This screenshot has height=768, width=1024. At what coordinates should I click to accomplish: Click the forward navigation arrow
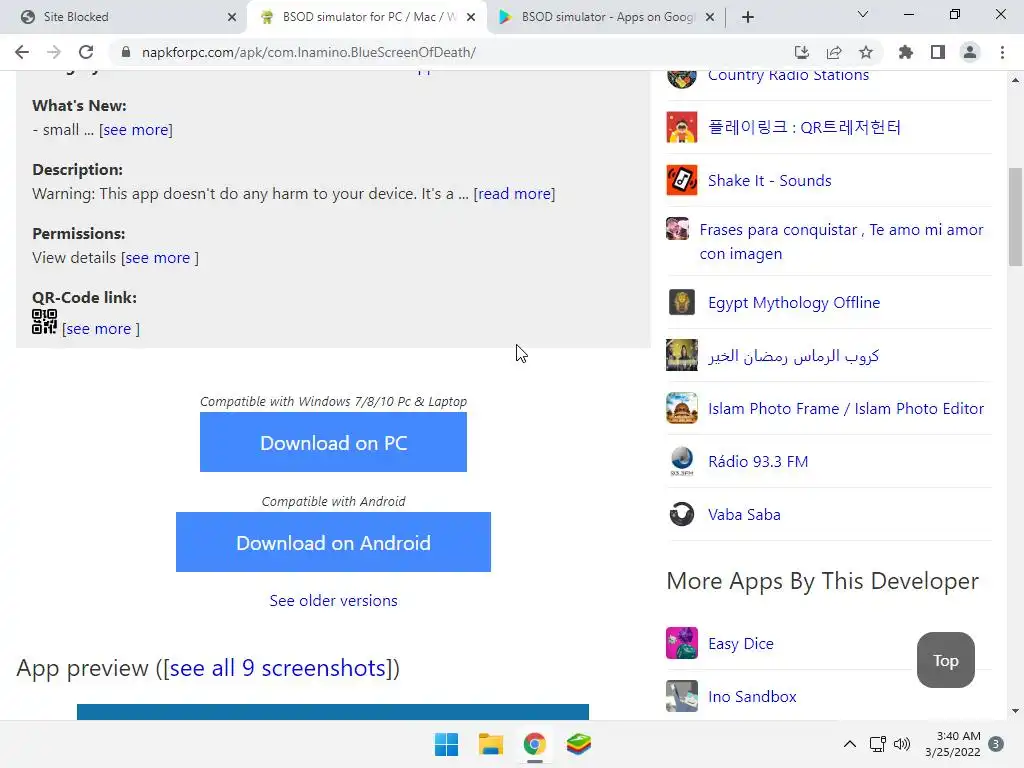point(54,52)
